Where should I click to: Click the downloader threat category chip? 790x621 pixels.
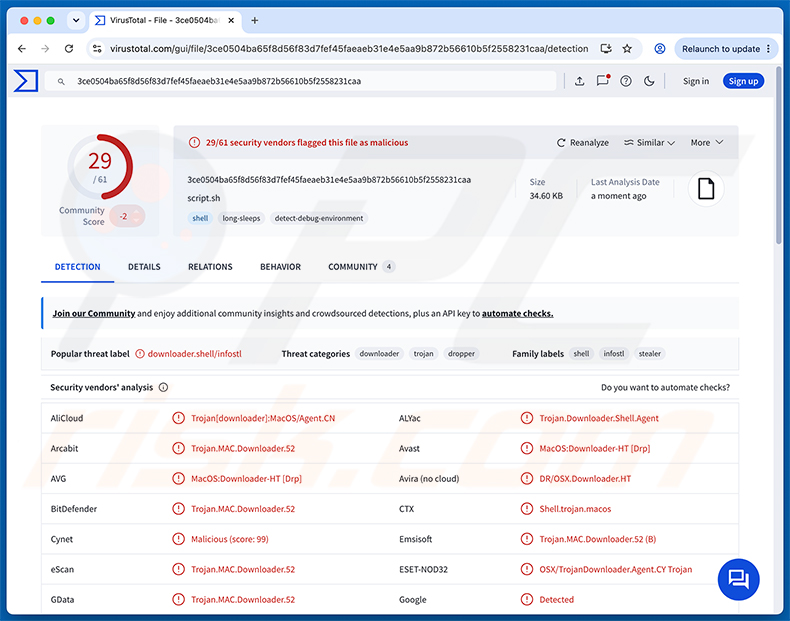click(379, 354)
